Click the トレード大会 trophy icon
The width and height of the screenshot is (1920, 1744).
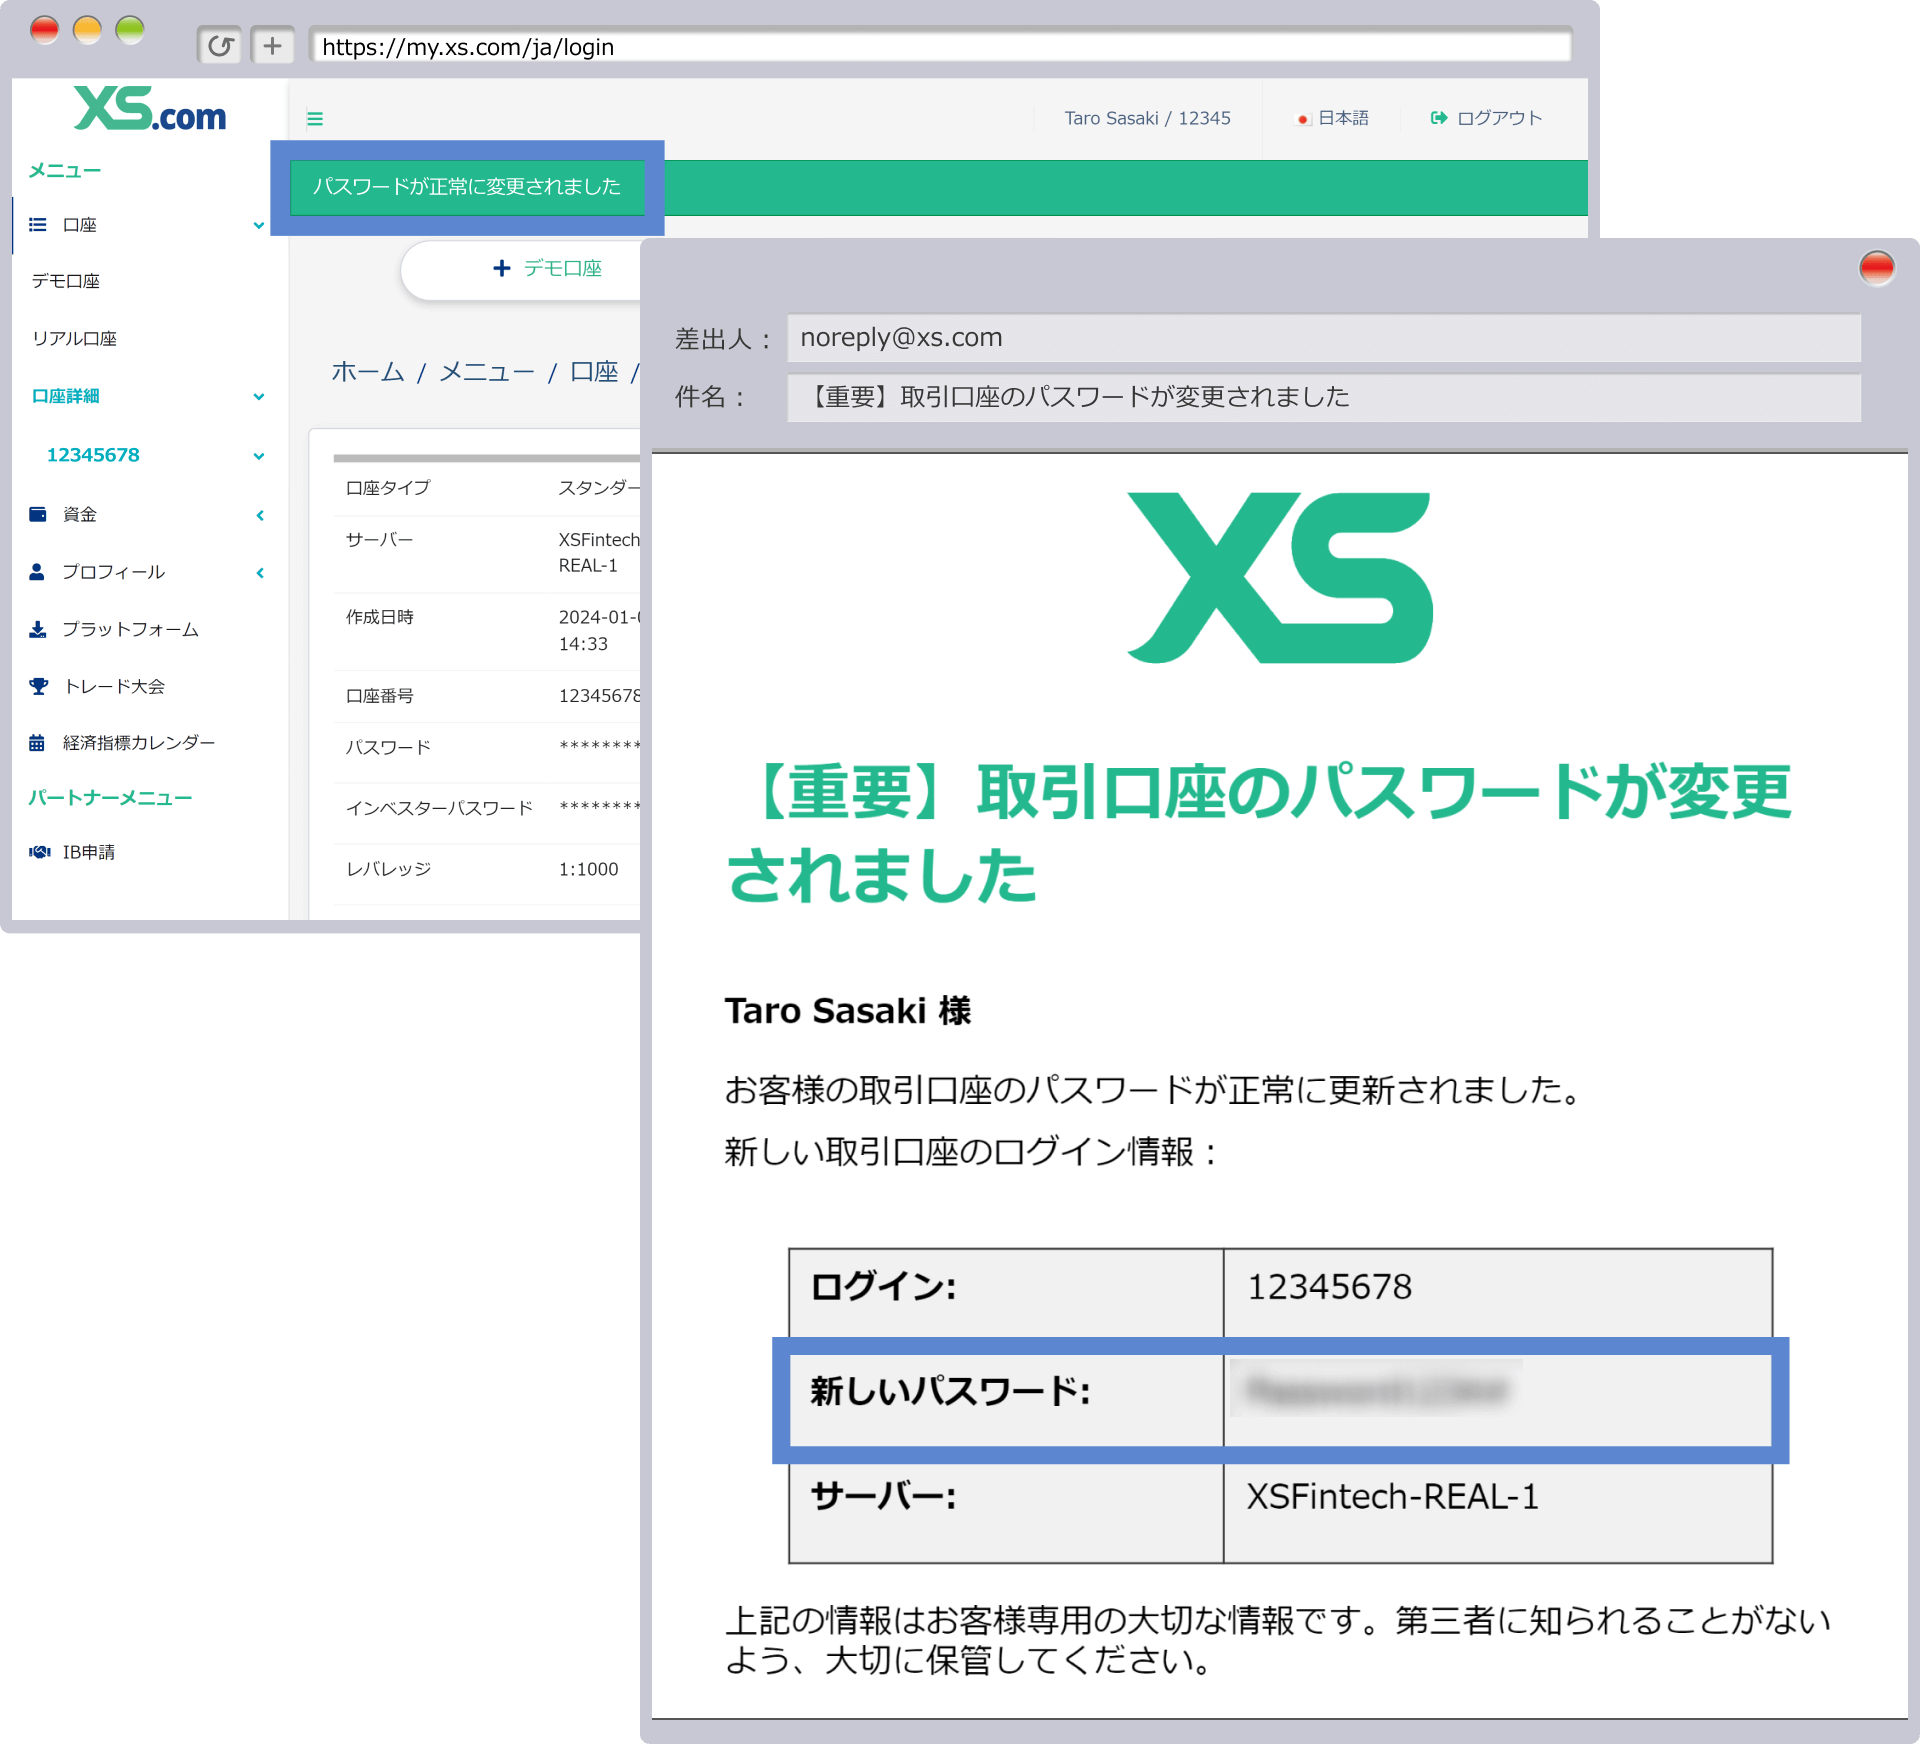(x=39, y=686)
